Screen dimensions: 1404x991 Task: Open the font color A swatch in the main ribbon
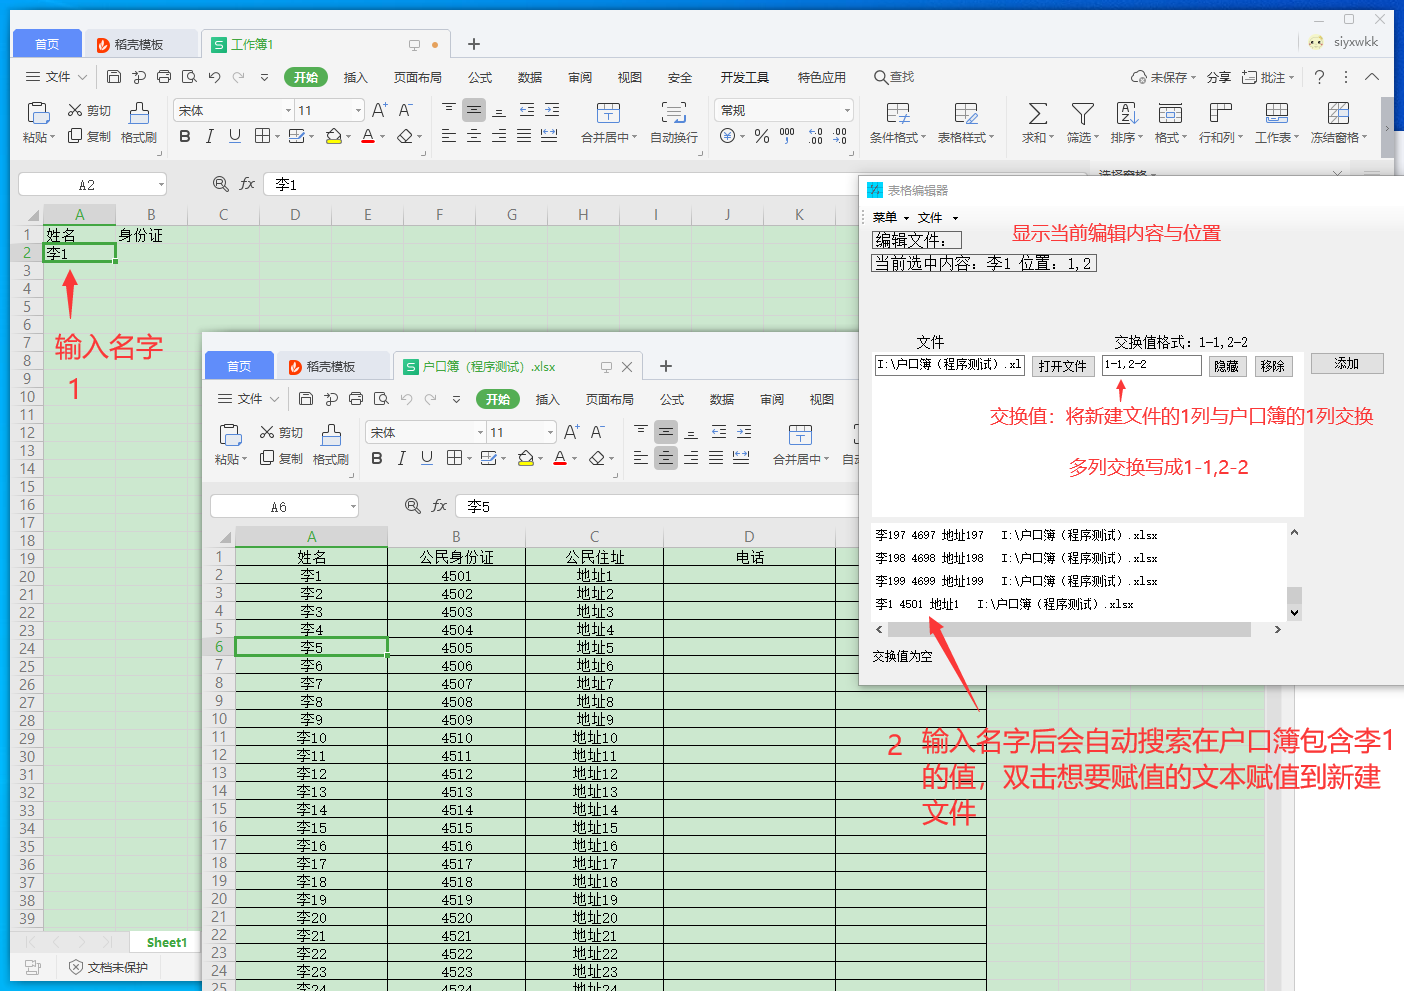click(x=368, y=136)
